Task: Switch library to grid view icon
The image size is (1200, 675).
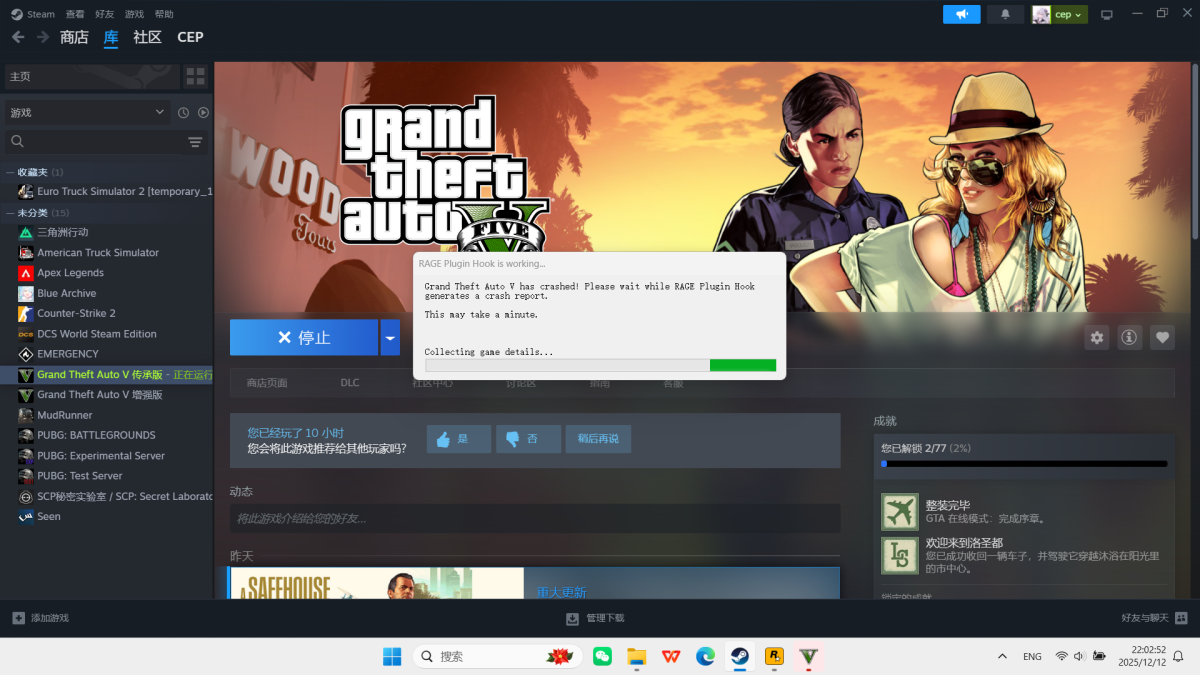Action: click(x=195, y=76)
